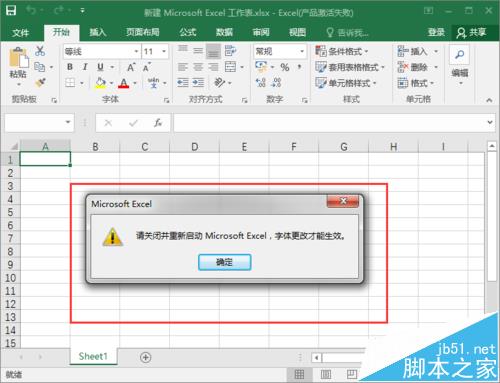Click the Borders icon
Screen dimensions: 500x383
tap(70, 82)
